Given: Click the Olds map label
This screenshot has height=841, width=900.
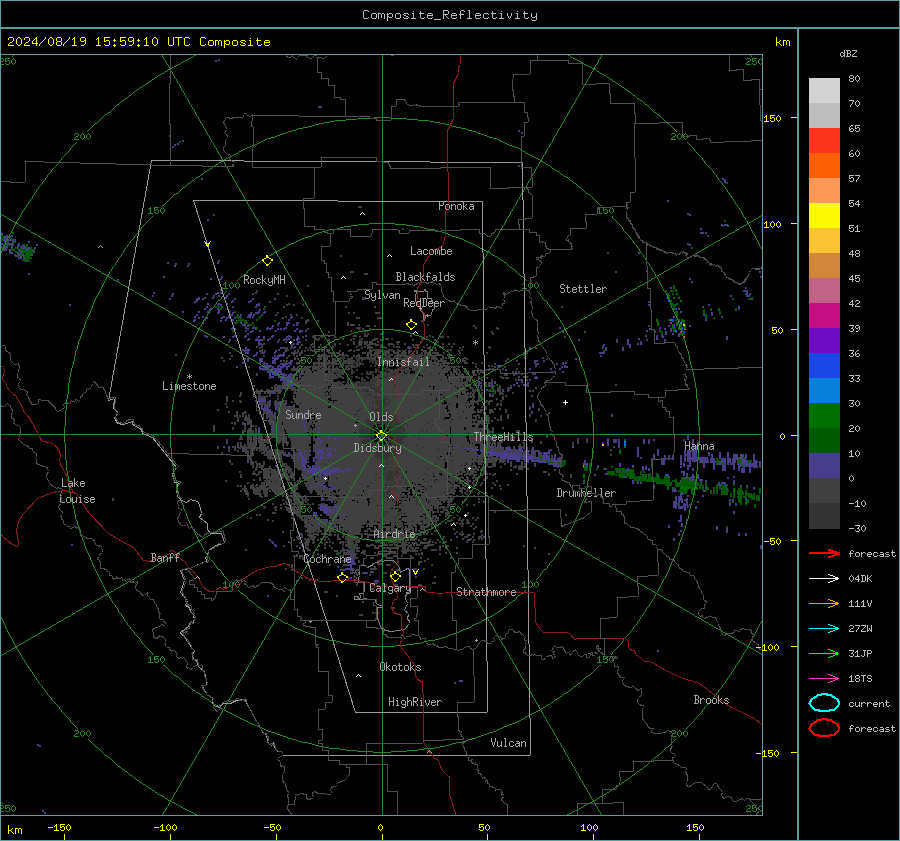Looking at the screenshot, I should [x=381, y=417].
